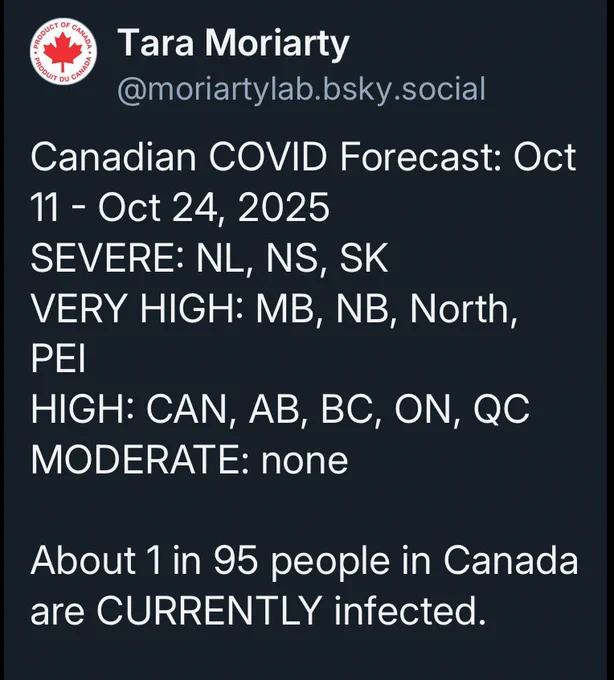
Task: Open Tara Moriarty's maple leaf profile avatar
Action: (x=63, y=51)
